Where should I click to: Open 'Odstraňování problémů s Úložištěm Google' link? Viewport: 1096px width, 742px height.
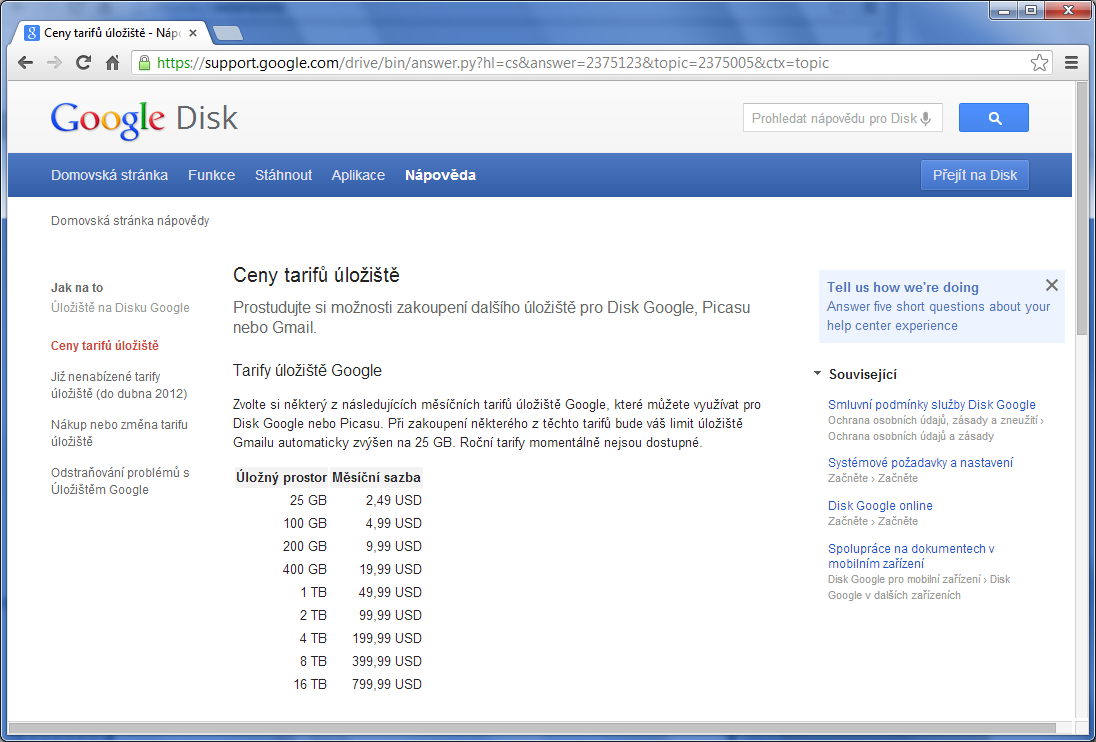(x=120, y=481)
